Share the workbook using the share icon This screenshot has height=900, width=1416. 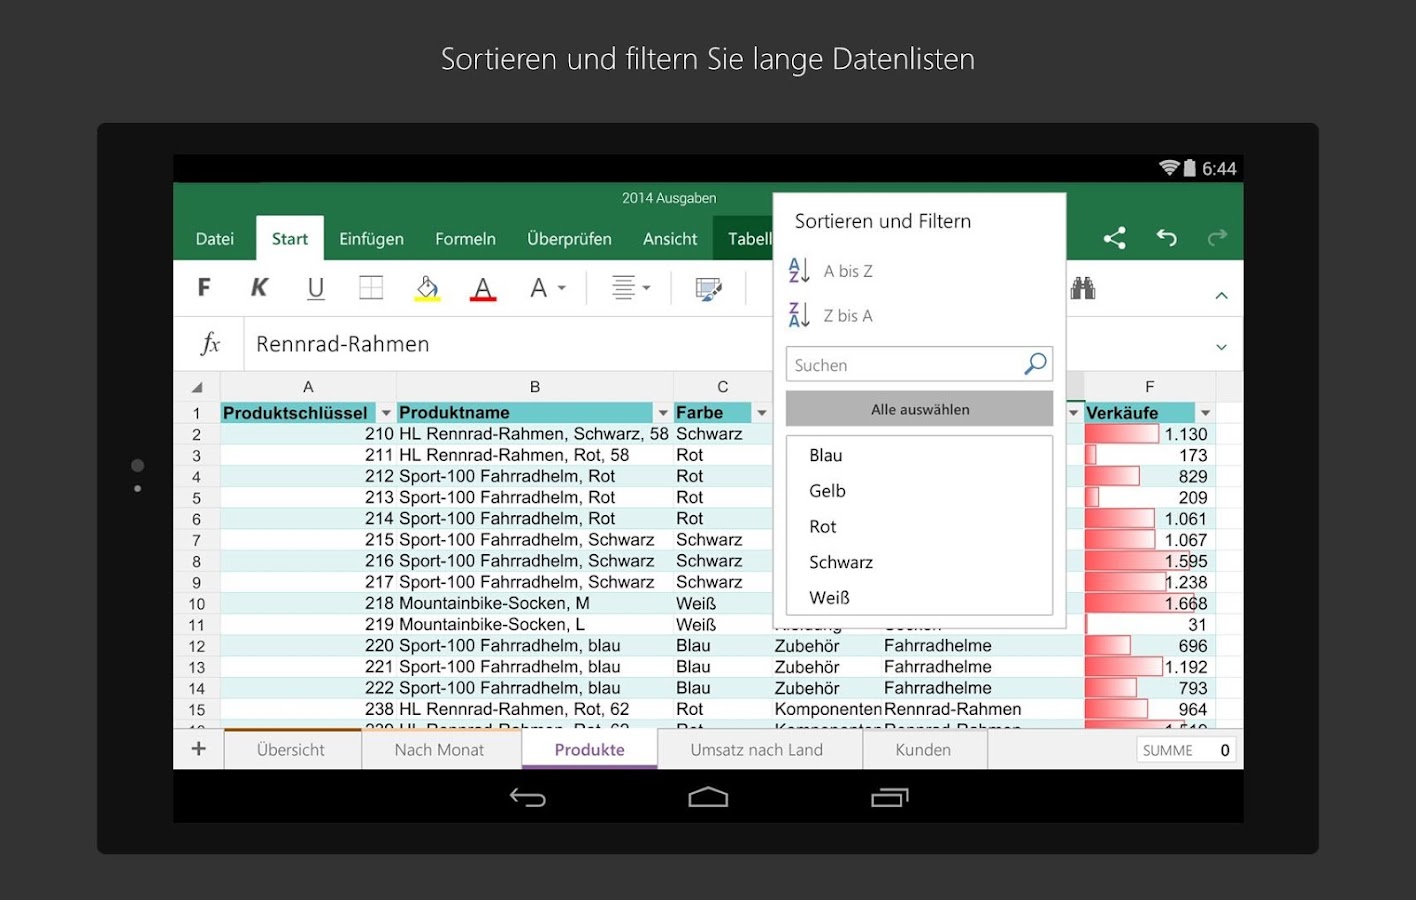click(x=1115, y=238)
